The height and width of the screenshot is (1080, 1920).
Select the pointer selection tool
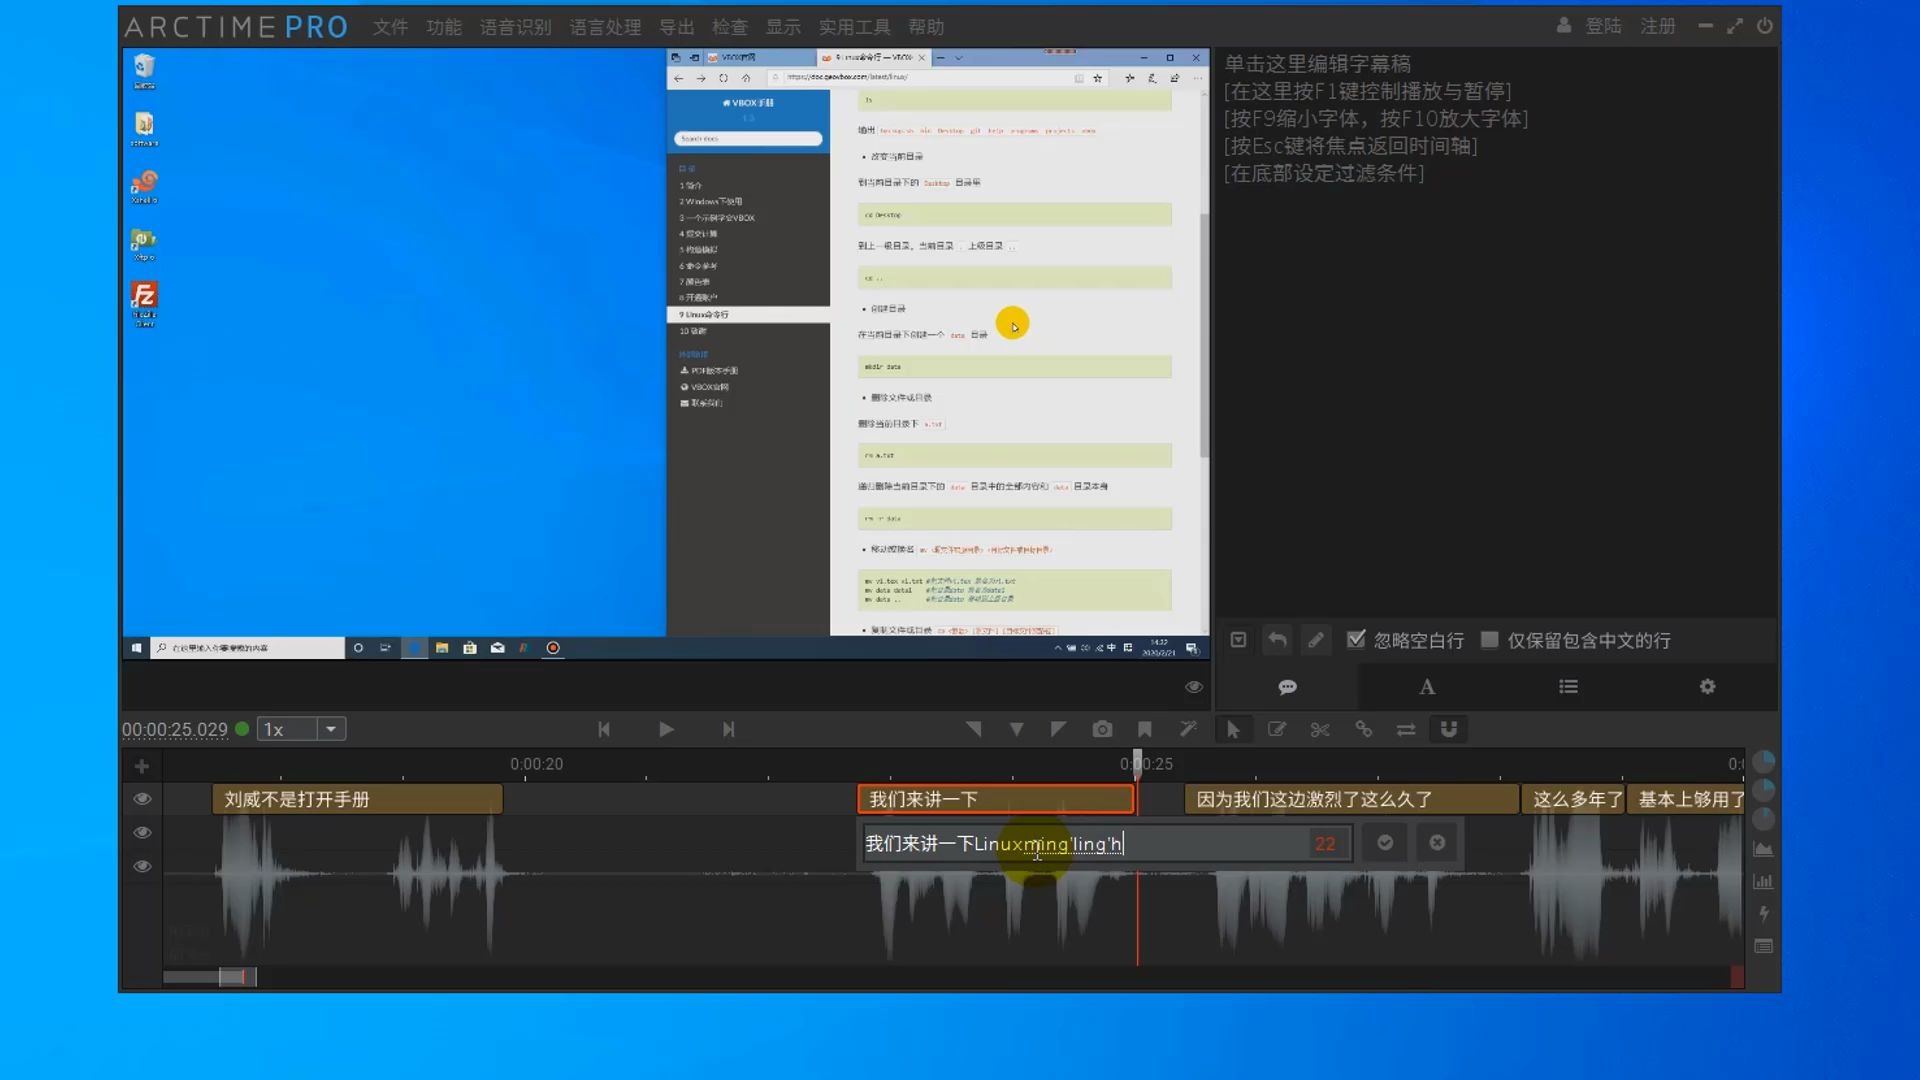[x=1233, y=730]
